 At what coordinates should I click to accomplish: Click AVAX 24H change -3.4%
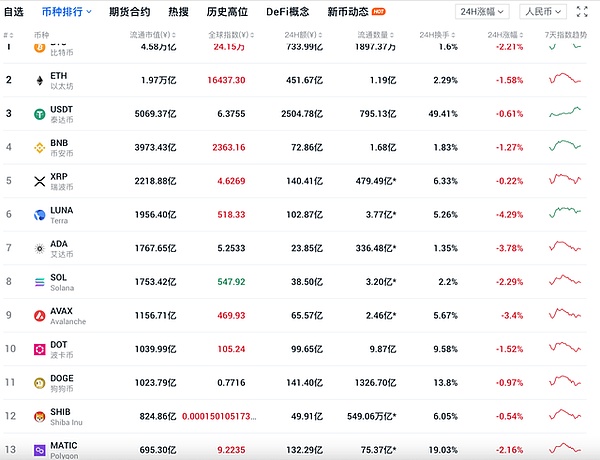click(x=512, y=316)
